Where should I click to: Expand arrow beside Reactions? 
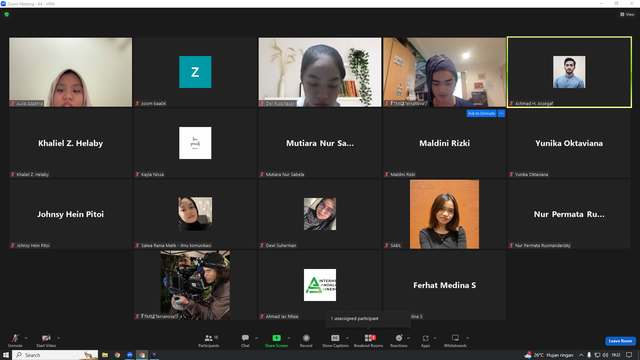pos(408,338)
